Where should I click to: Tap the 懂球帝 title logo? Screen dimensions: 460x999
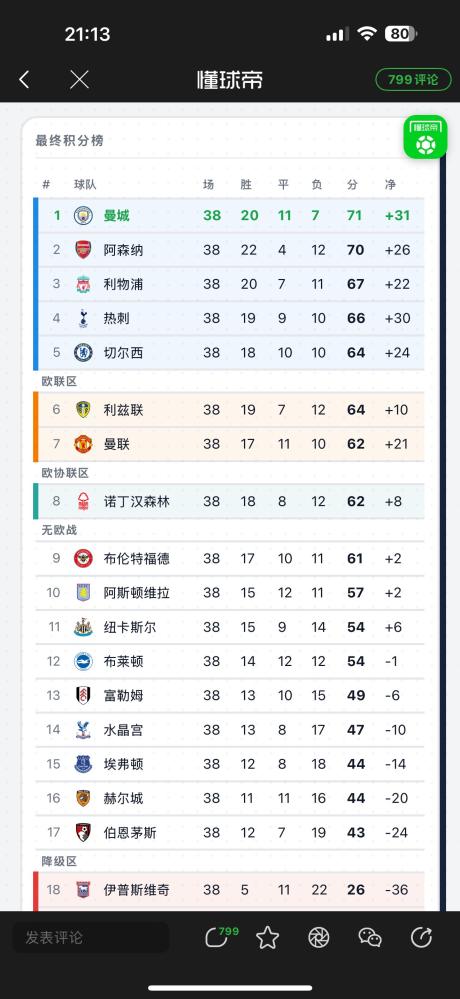point(229,80)
